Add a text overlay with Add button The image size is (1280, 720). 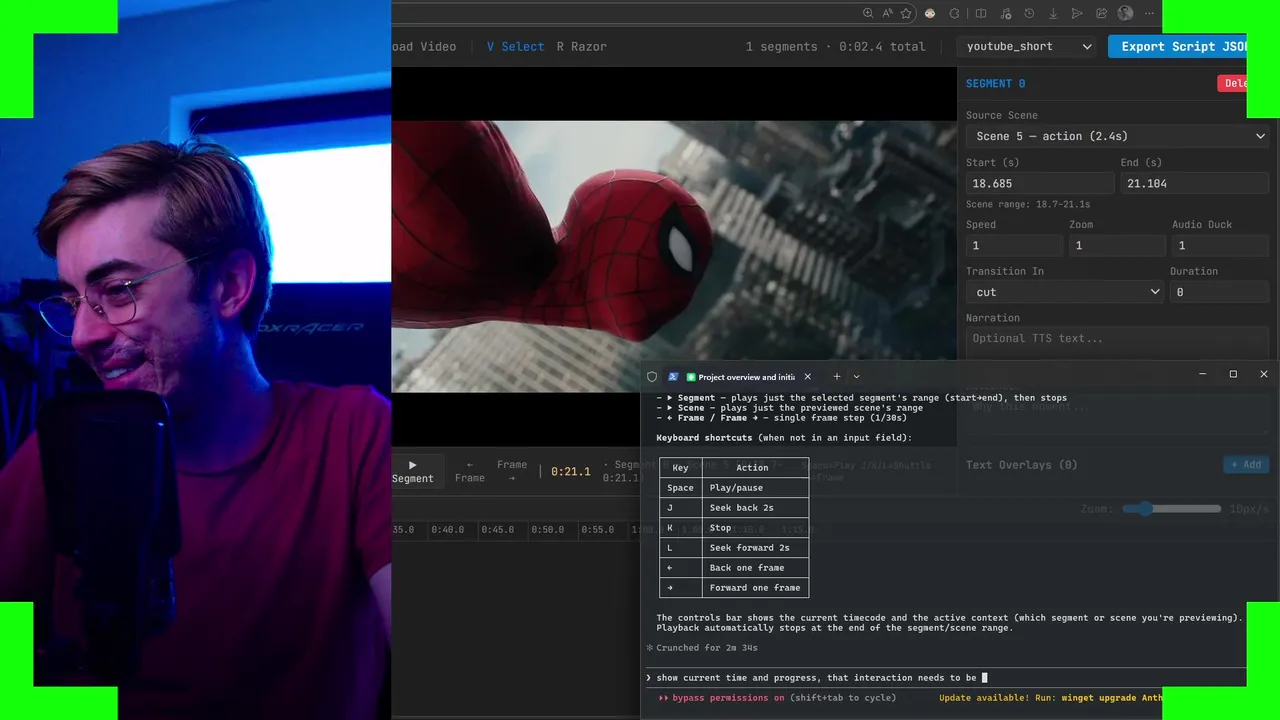click(1246, 465)
